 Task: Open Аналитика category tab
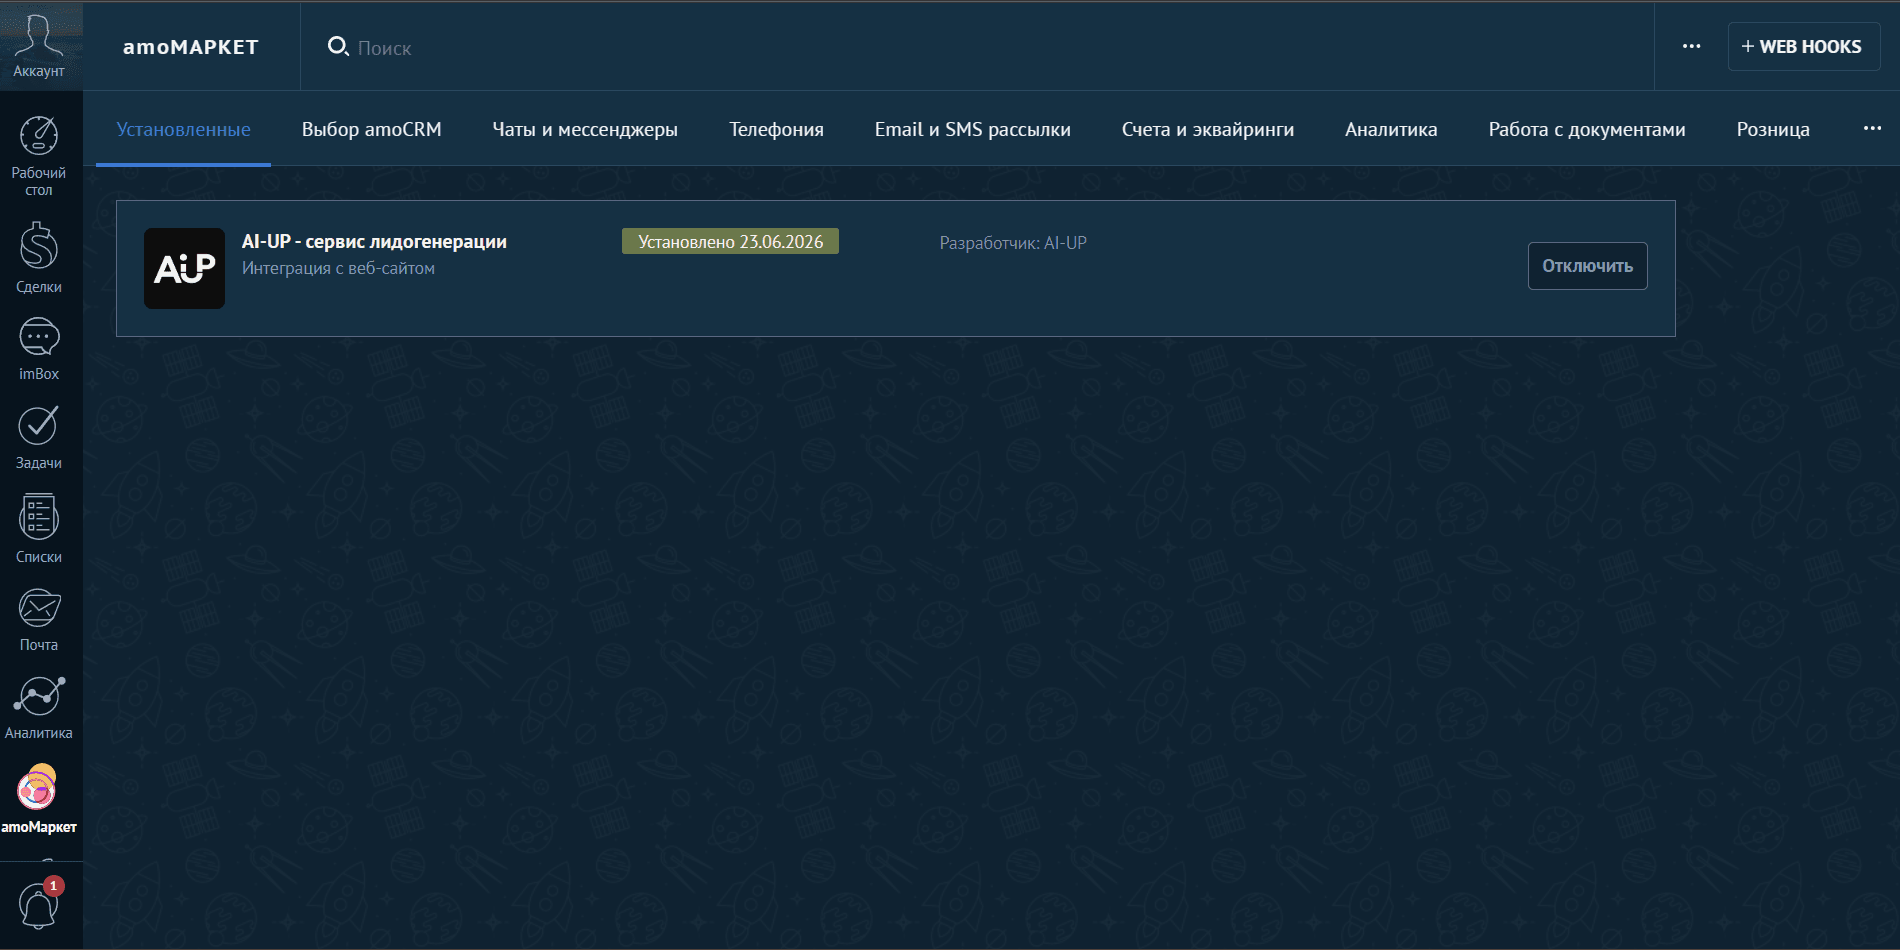(x=1391, y=129)
